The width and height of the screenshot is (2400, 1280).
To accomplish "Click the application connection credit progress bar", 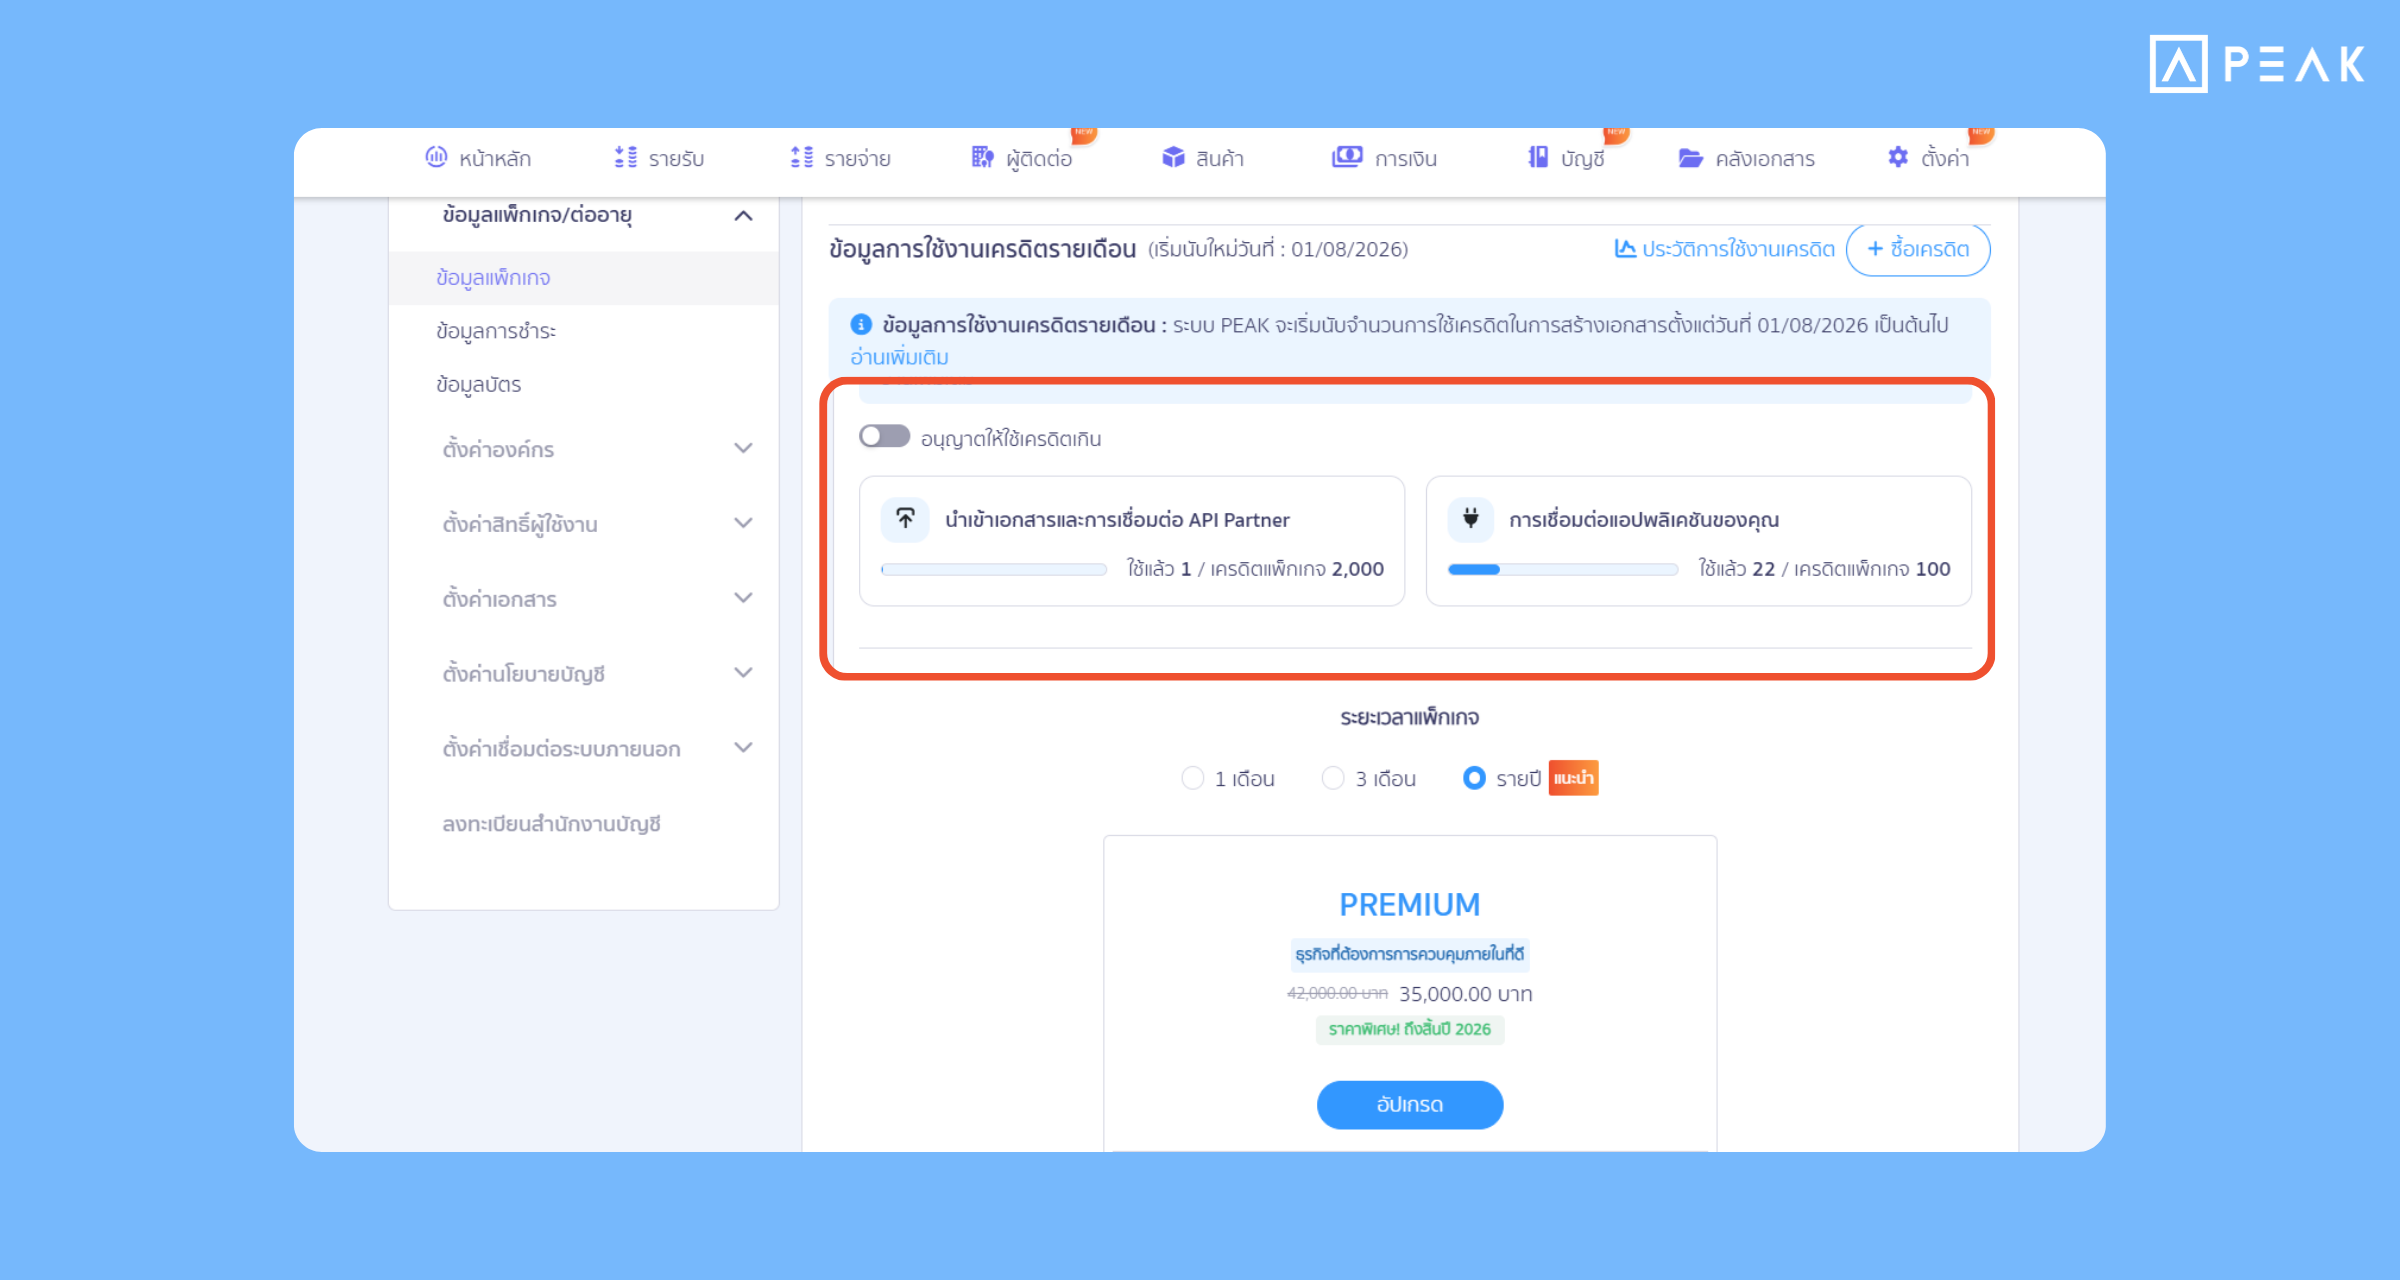I will tap(1563, 569).
